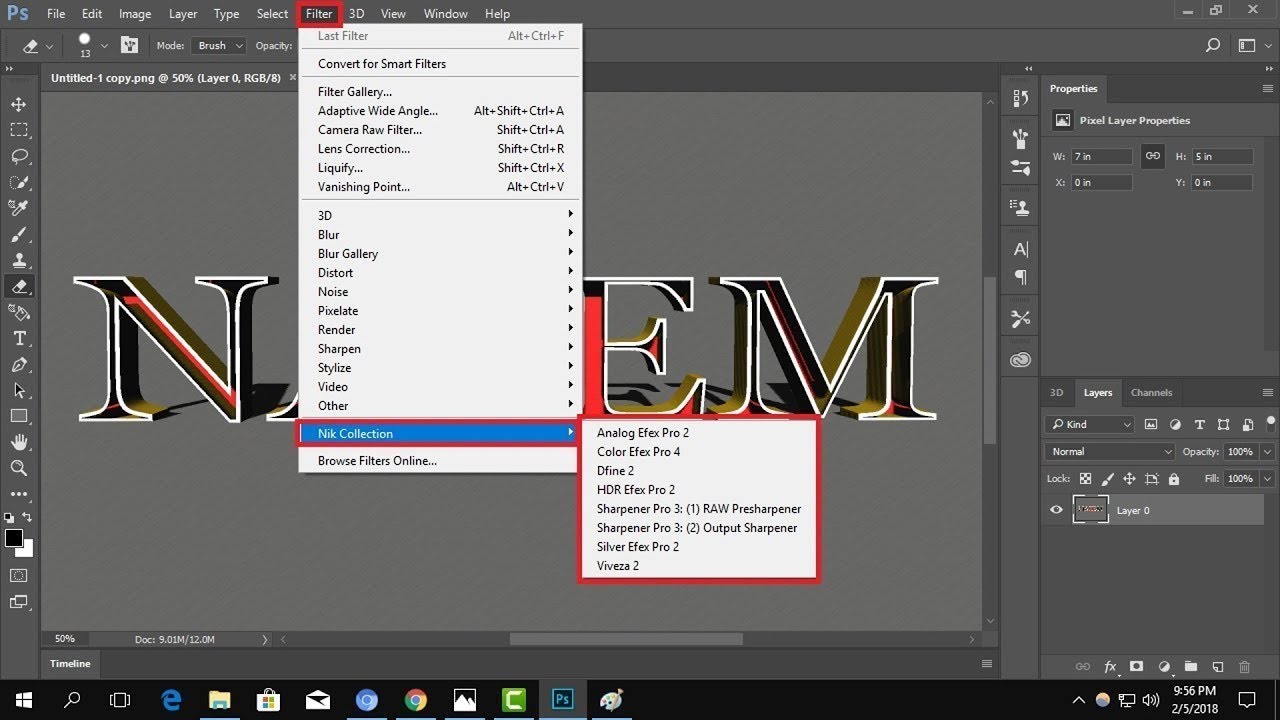Expand the Blur submenu
Screen dimensions: 1280x720
pyautogui.click(x=440, y=234)
